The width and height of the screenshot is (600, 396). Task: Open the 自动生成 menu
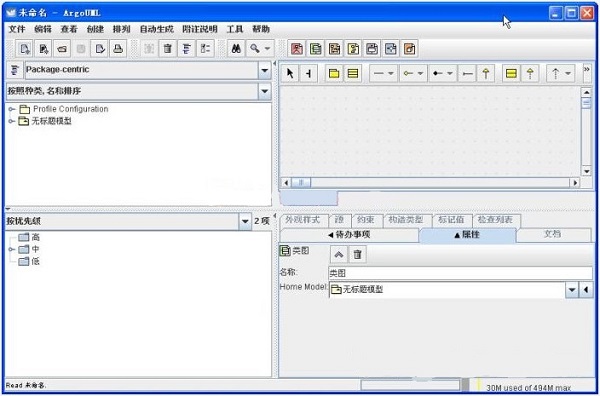(156, 29)
